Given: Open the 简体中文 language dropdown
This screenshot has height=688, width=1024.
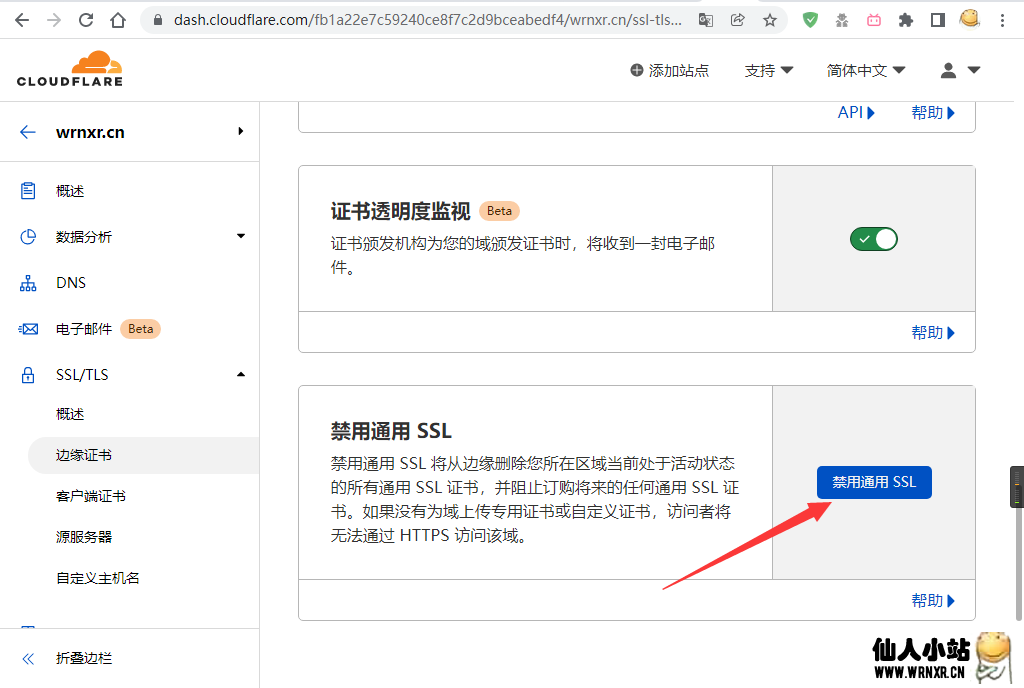Looking at the screenshot, I should click(866, 70).
